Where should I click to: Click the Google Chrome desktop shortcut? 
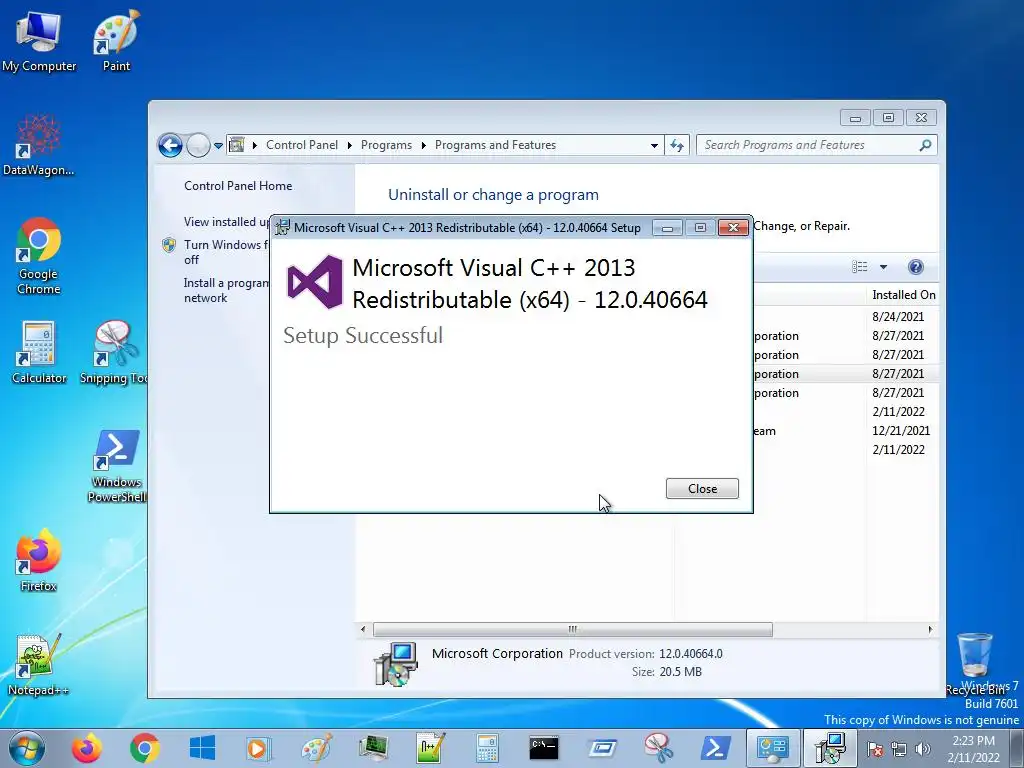click(39, 256)
